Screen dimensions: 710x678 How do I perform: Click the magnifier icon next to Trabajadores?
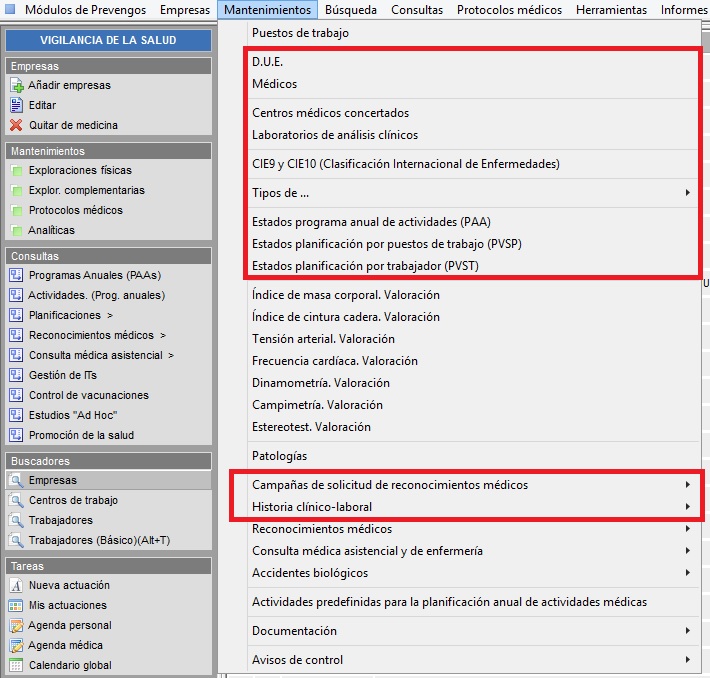click(x=16, y=521)
